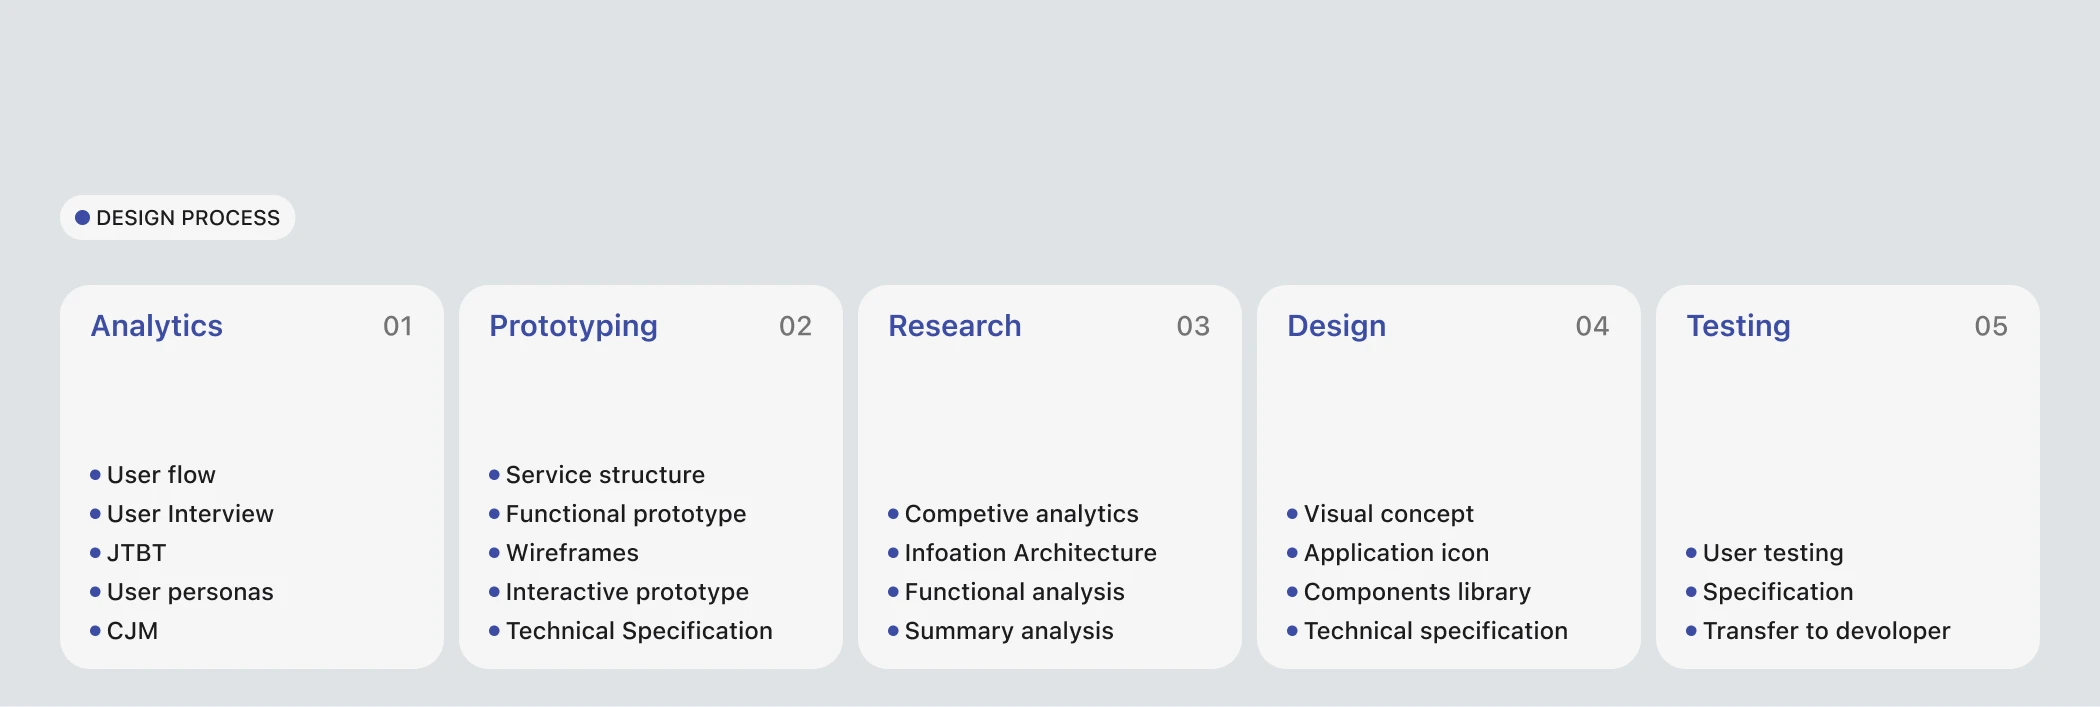Click the step number 01

(x=397, y=326)
